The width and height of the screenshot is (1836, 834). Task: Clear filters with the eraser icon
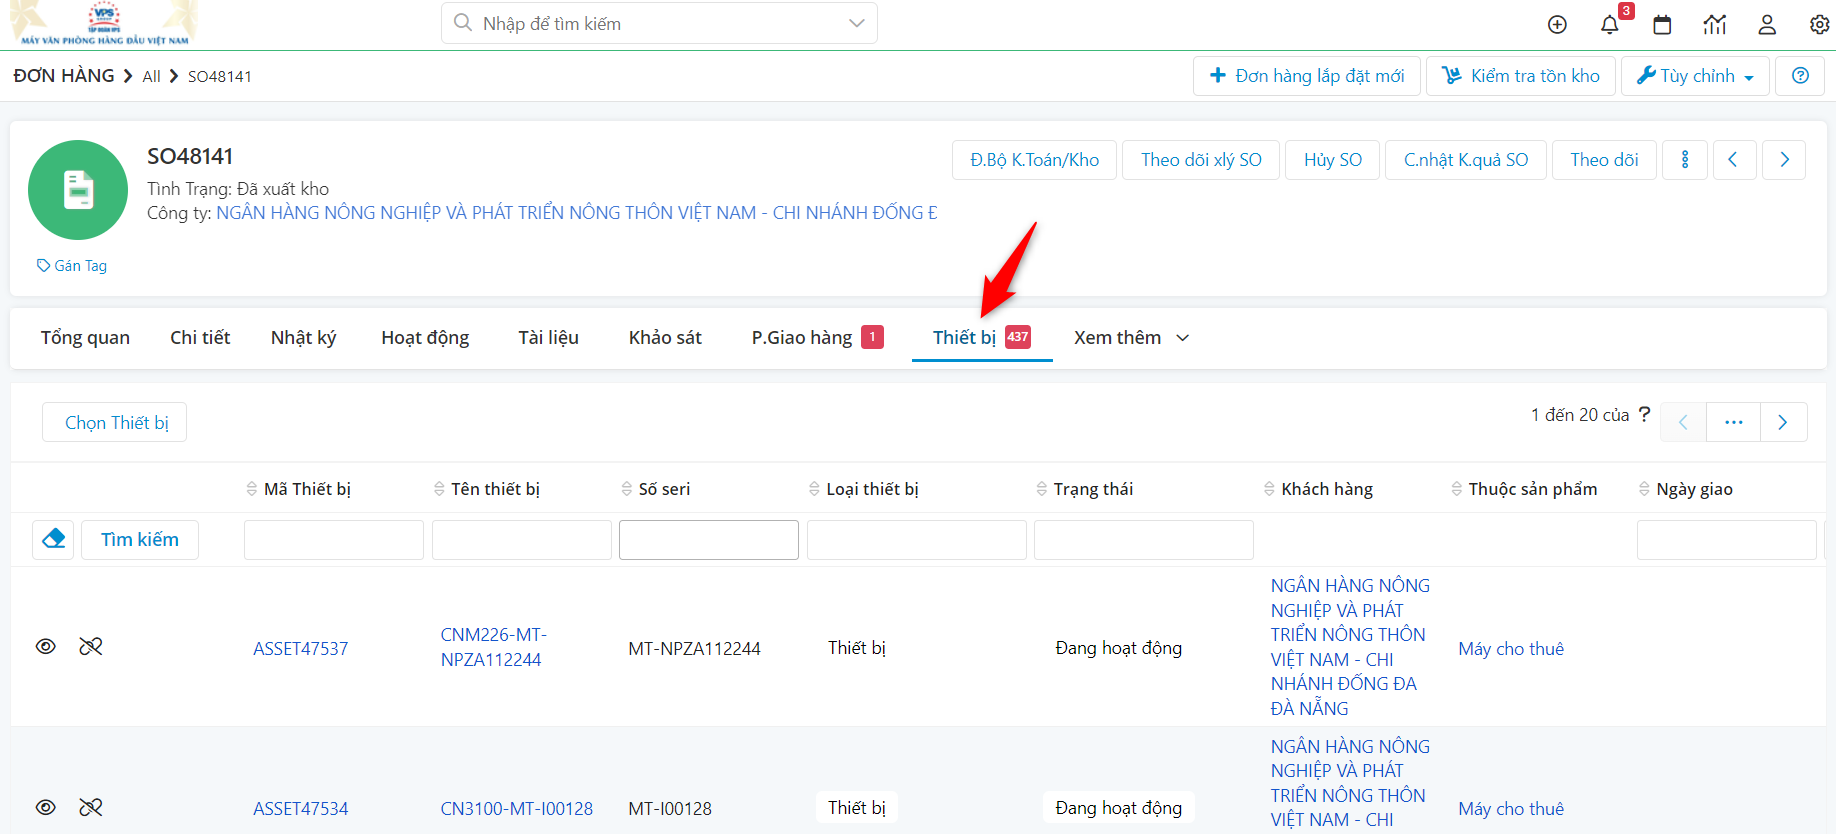click(x=53, y=540)
